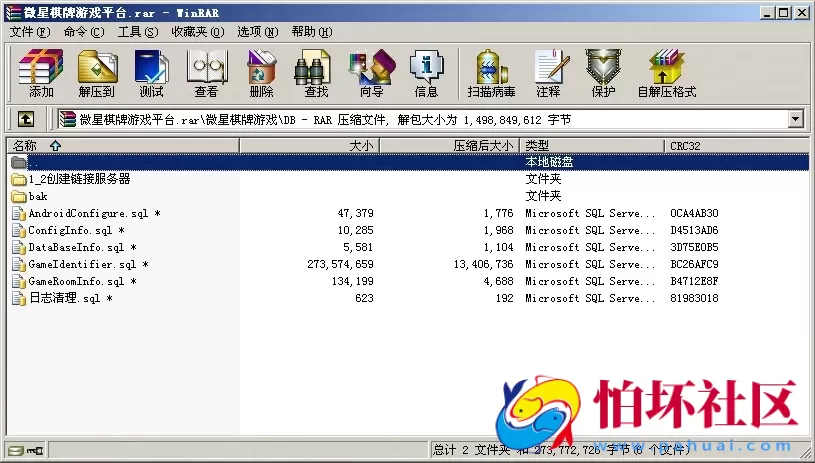Go up one folder level button
The image size is (815, 463).
[x=26, y=120]
